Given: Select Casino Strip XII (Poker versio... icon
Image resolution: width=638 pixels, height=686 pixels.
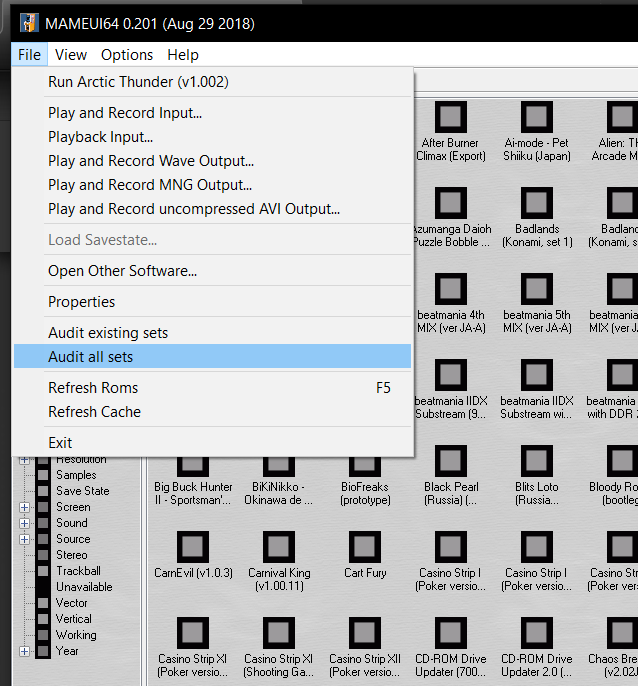Looking at the screenshot, I should 365,634.
